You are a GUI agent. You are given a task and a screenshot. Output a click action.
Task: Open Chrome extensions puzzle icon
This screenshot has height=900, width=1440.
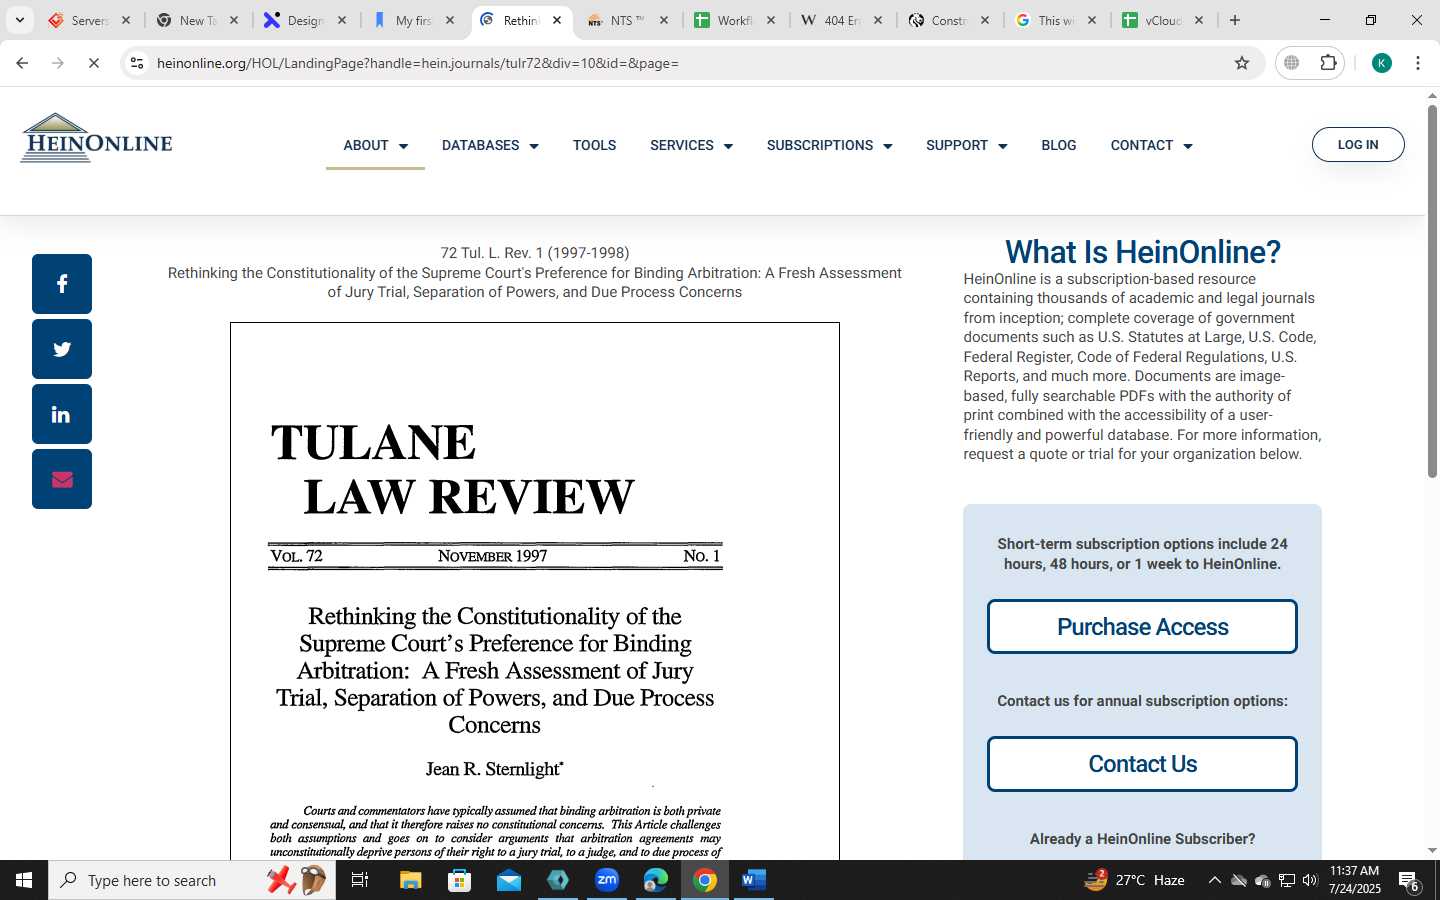pos(1328,63)
